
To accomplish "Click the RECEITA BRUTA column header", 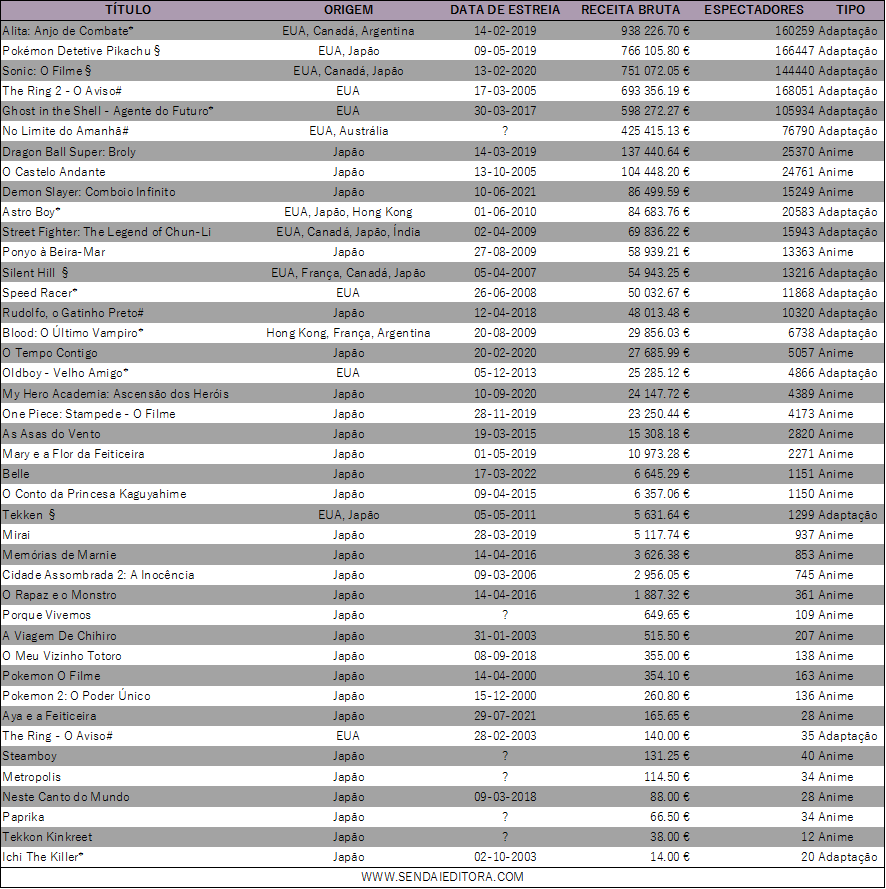I will (x=630, y=10).
